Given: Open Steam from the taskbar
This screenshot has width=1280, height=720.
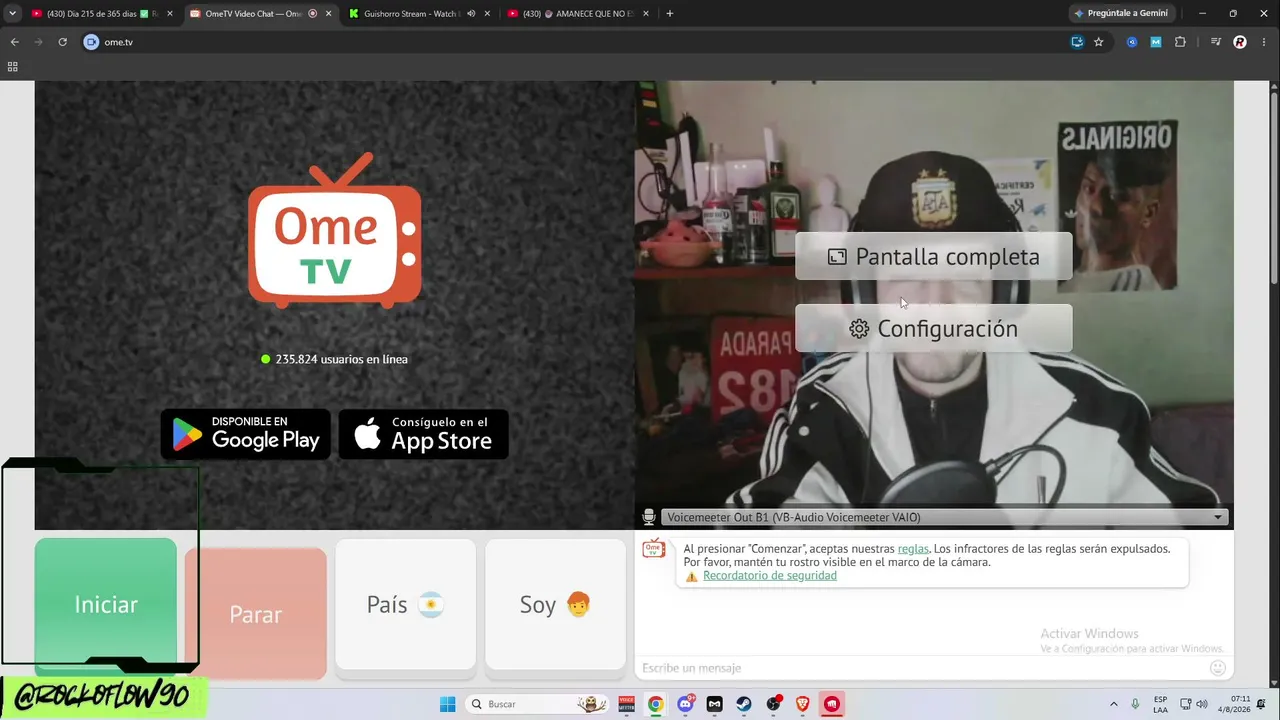Looking at the screenshot, I should (744, 704).
